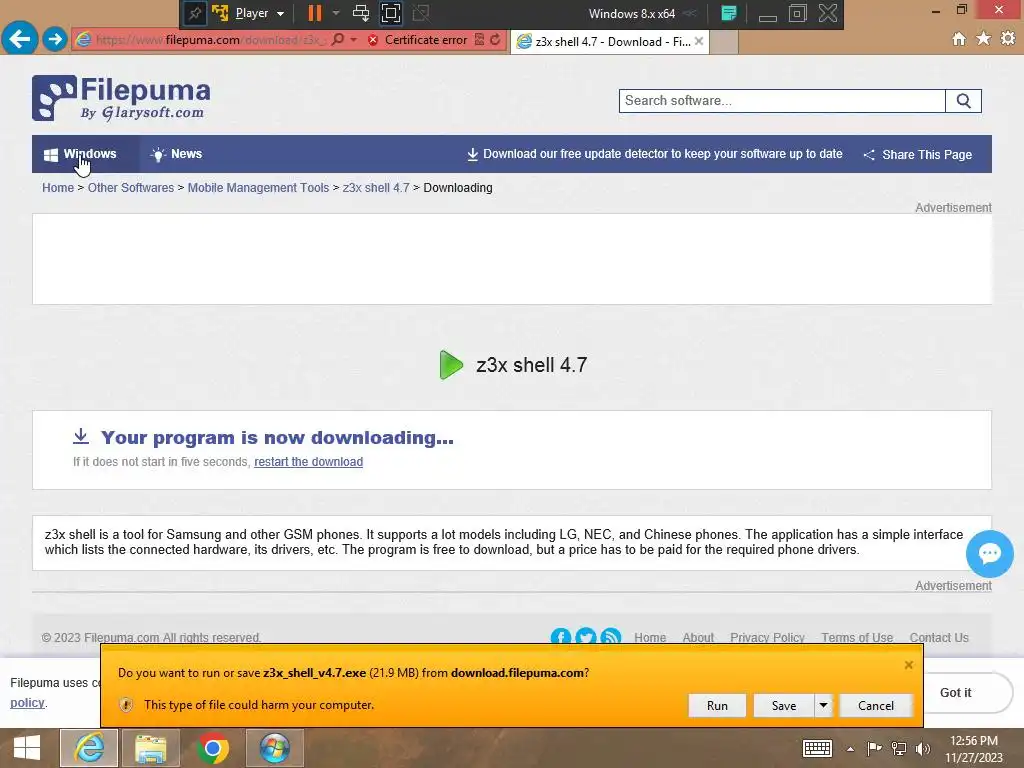The image size is (1024, 768).
Task: Open the Internet Explorer tools gear
Action: click(1008, 39)
